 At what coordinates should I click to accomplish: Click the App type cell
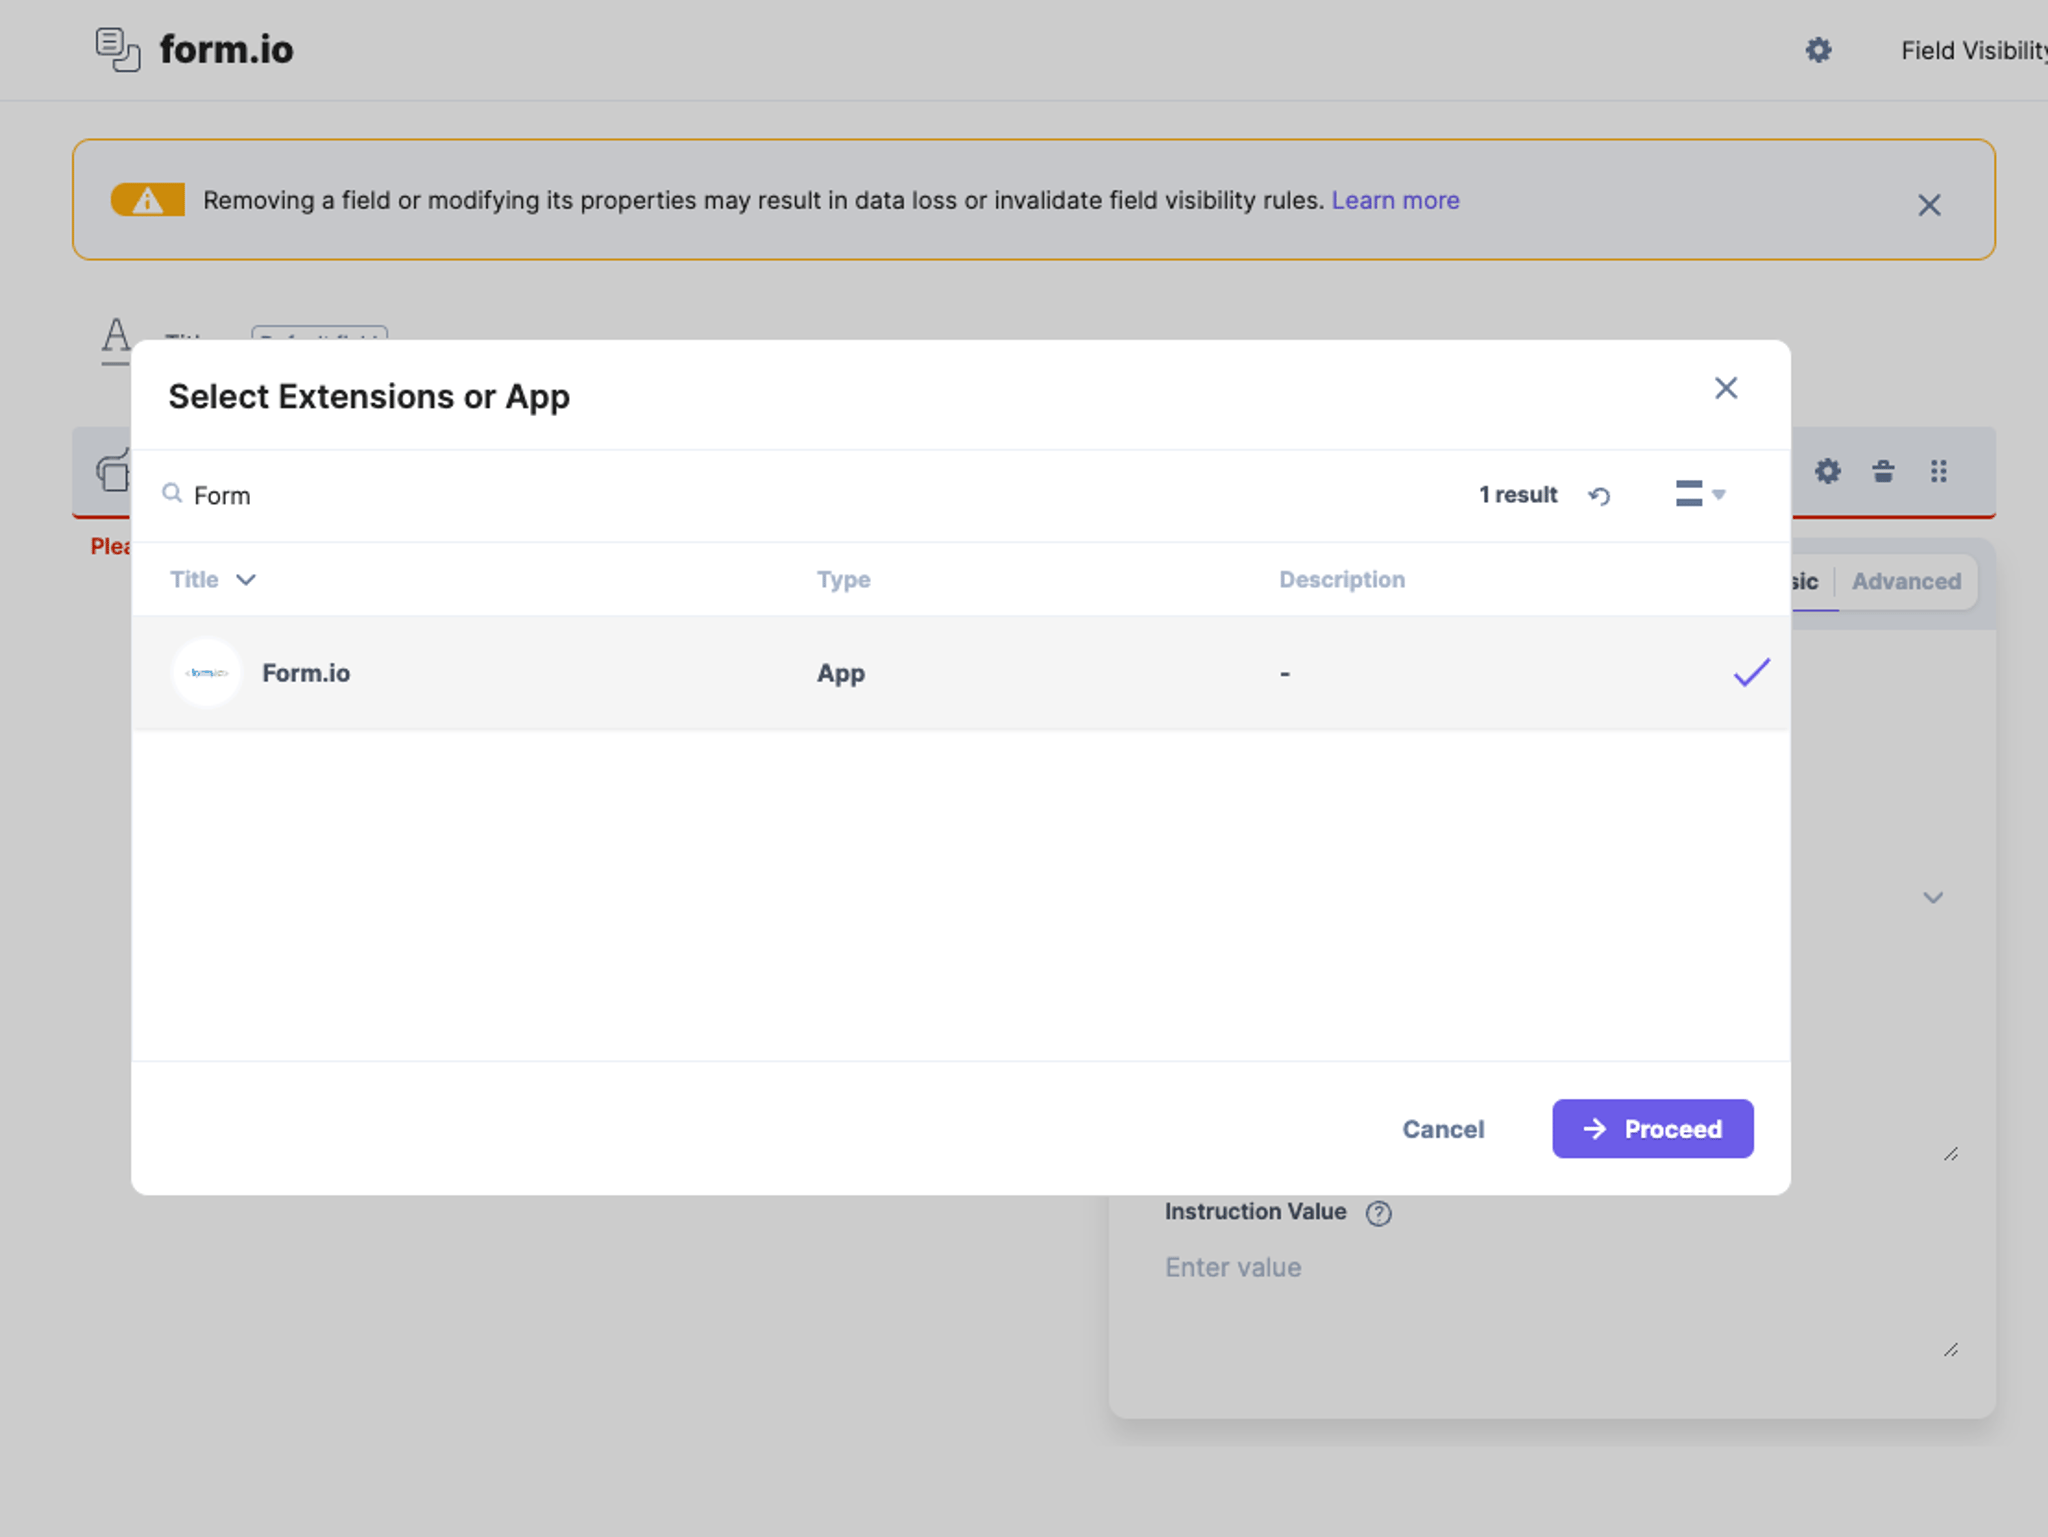pos(841,673)
